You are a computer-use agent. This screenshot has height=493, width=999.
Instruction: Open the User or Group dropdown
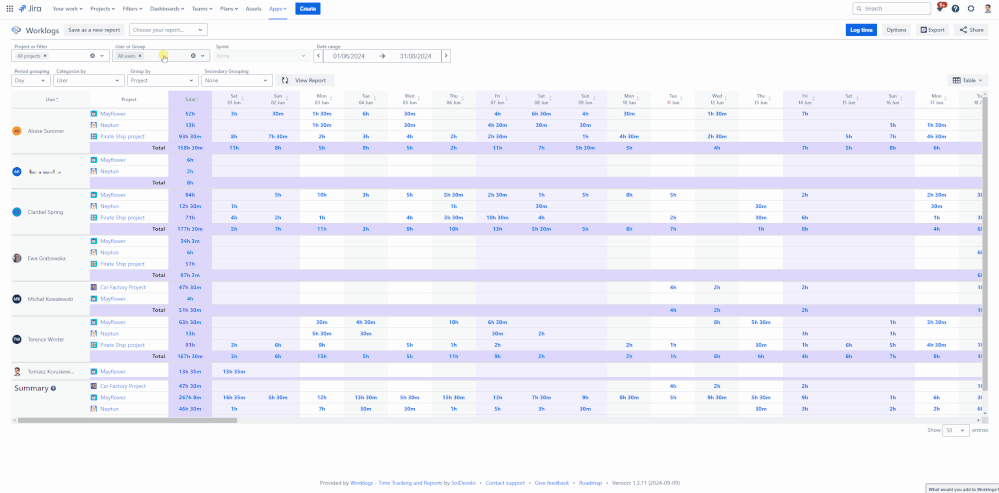pos(203,56)
